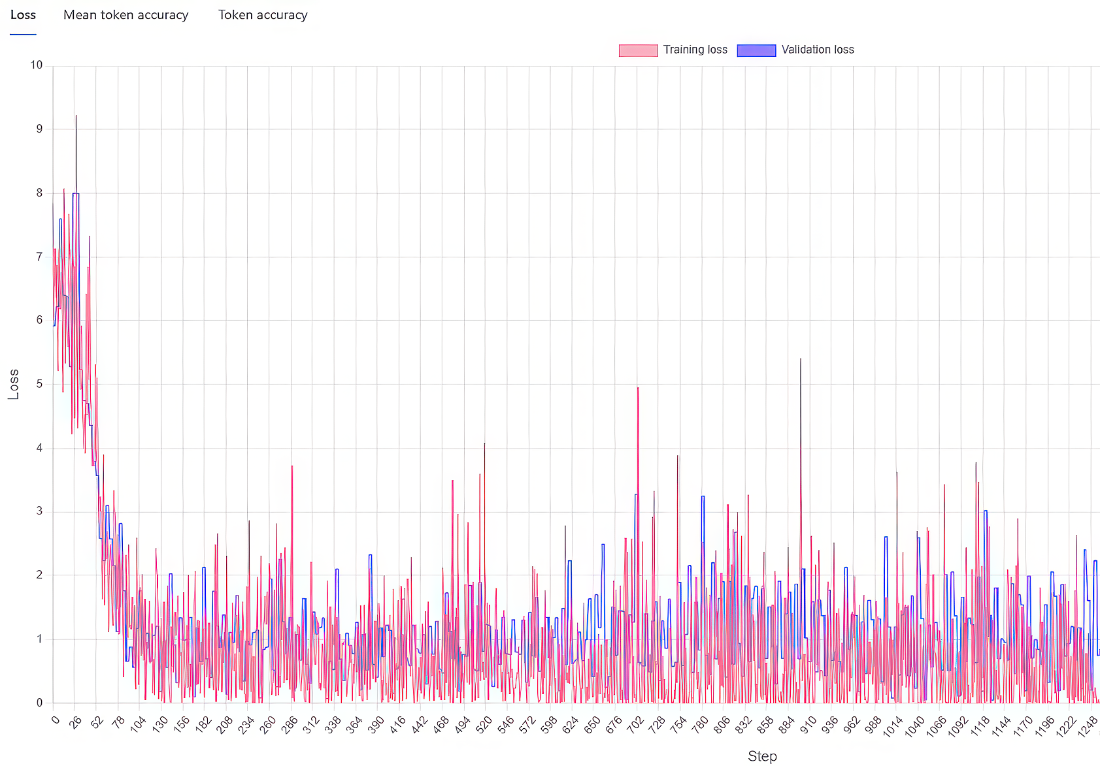Click the y-axis tick label 5

(39, 384)
